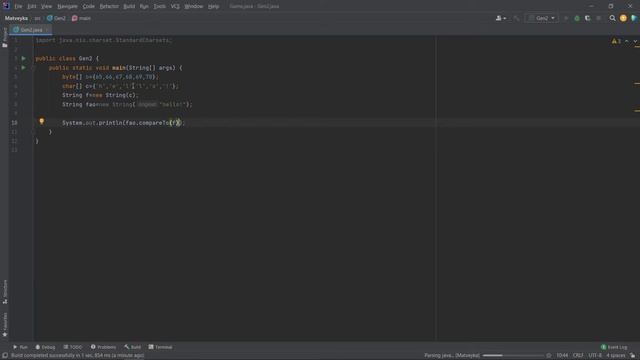Click Run with Coverage icon

point(588,18)
